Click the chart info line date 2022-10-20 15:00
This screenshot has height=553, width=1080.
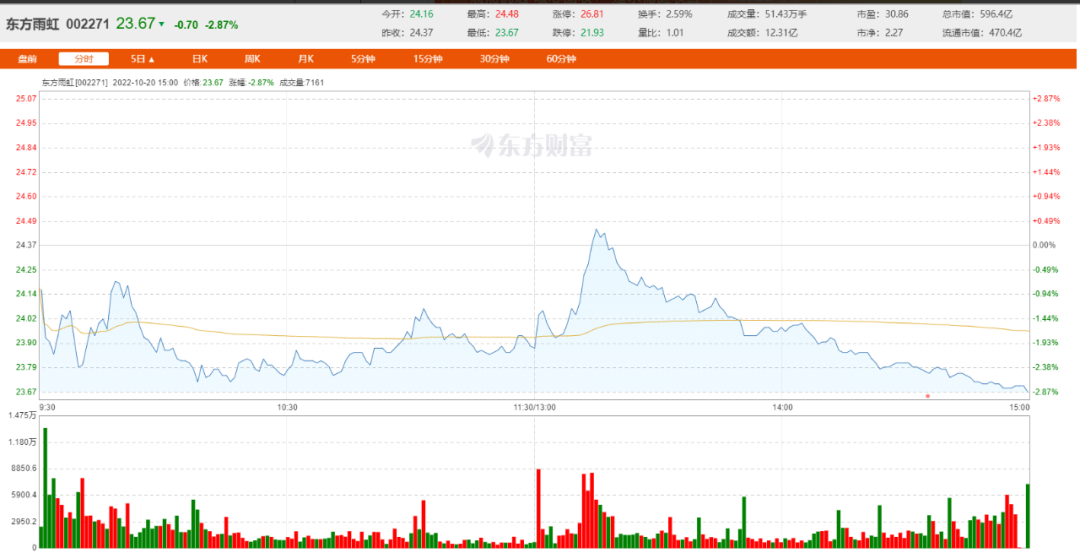(x=145, y=83)
